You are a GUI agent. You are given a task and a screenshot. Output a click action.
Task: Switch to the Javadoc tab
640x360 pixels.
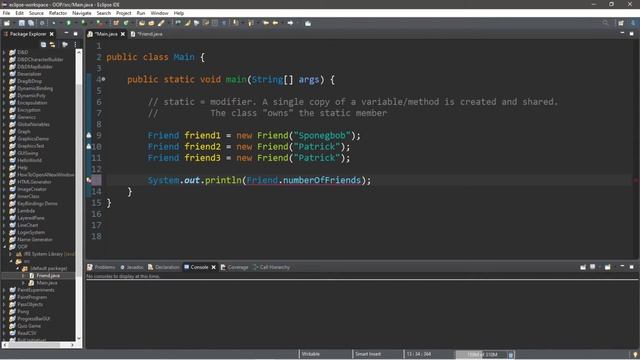[131, 267]
